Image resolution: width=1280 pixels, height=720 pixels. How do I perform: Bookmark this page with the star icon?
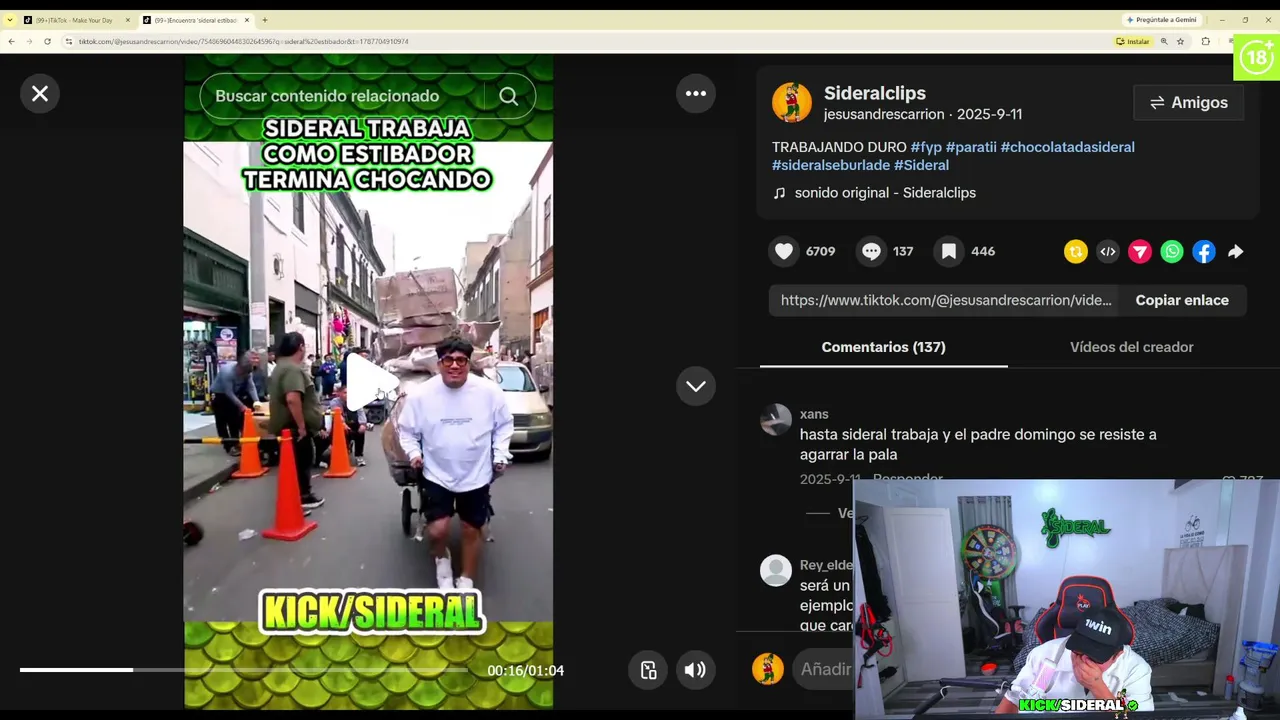pyautogui.click(x=1181, y=41)
